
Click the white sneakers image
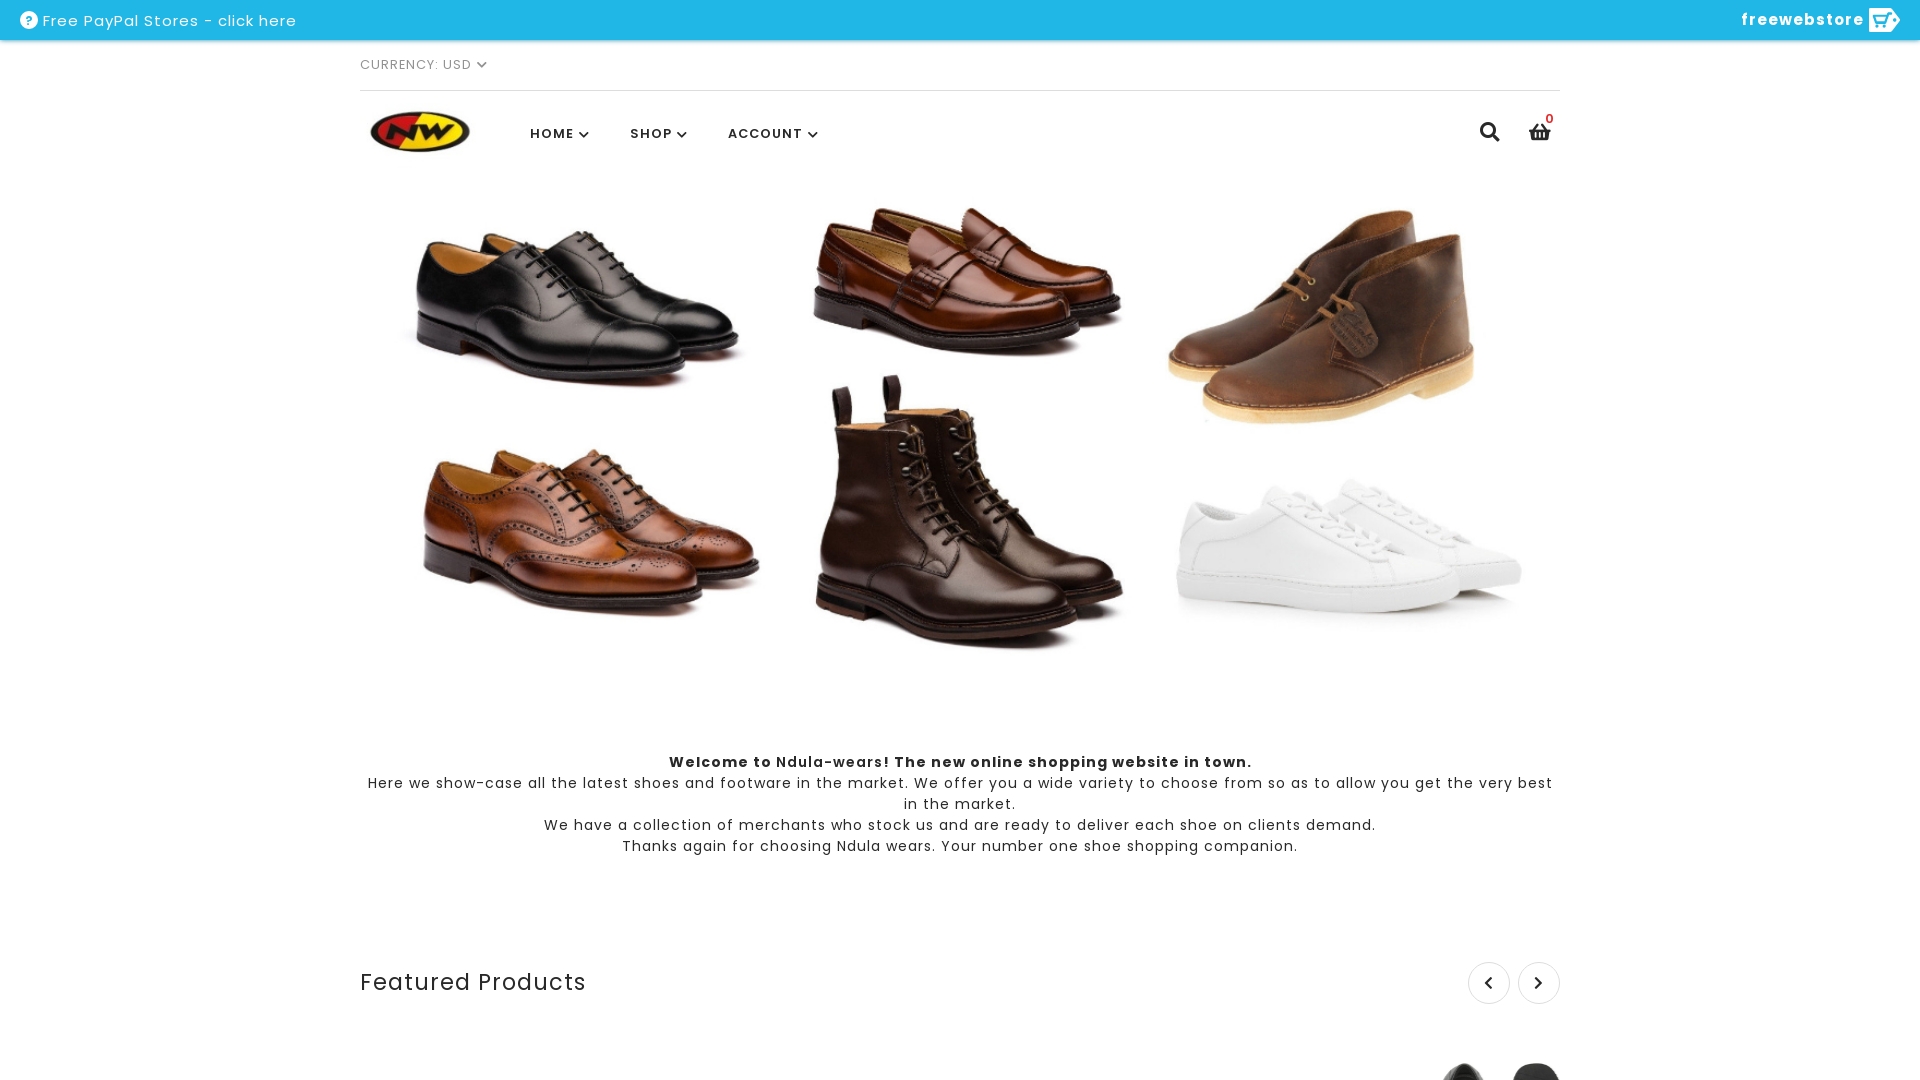1348,547
